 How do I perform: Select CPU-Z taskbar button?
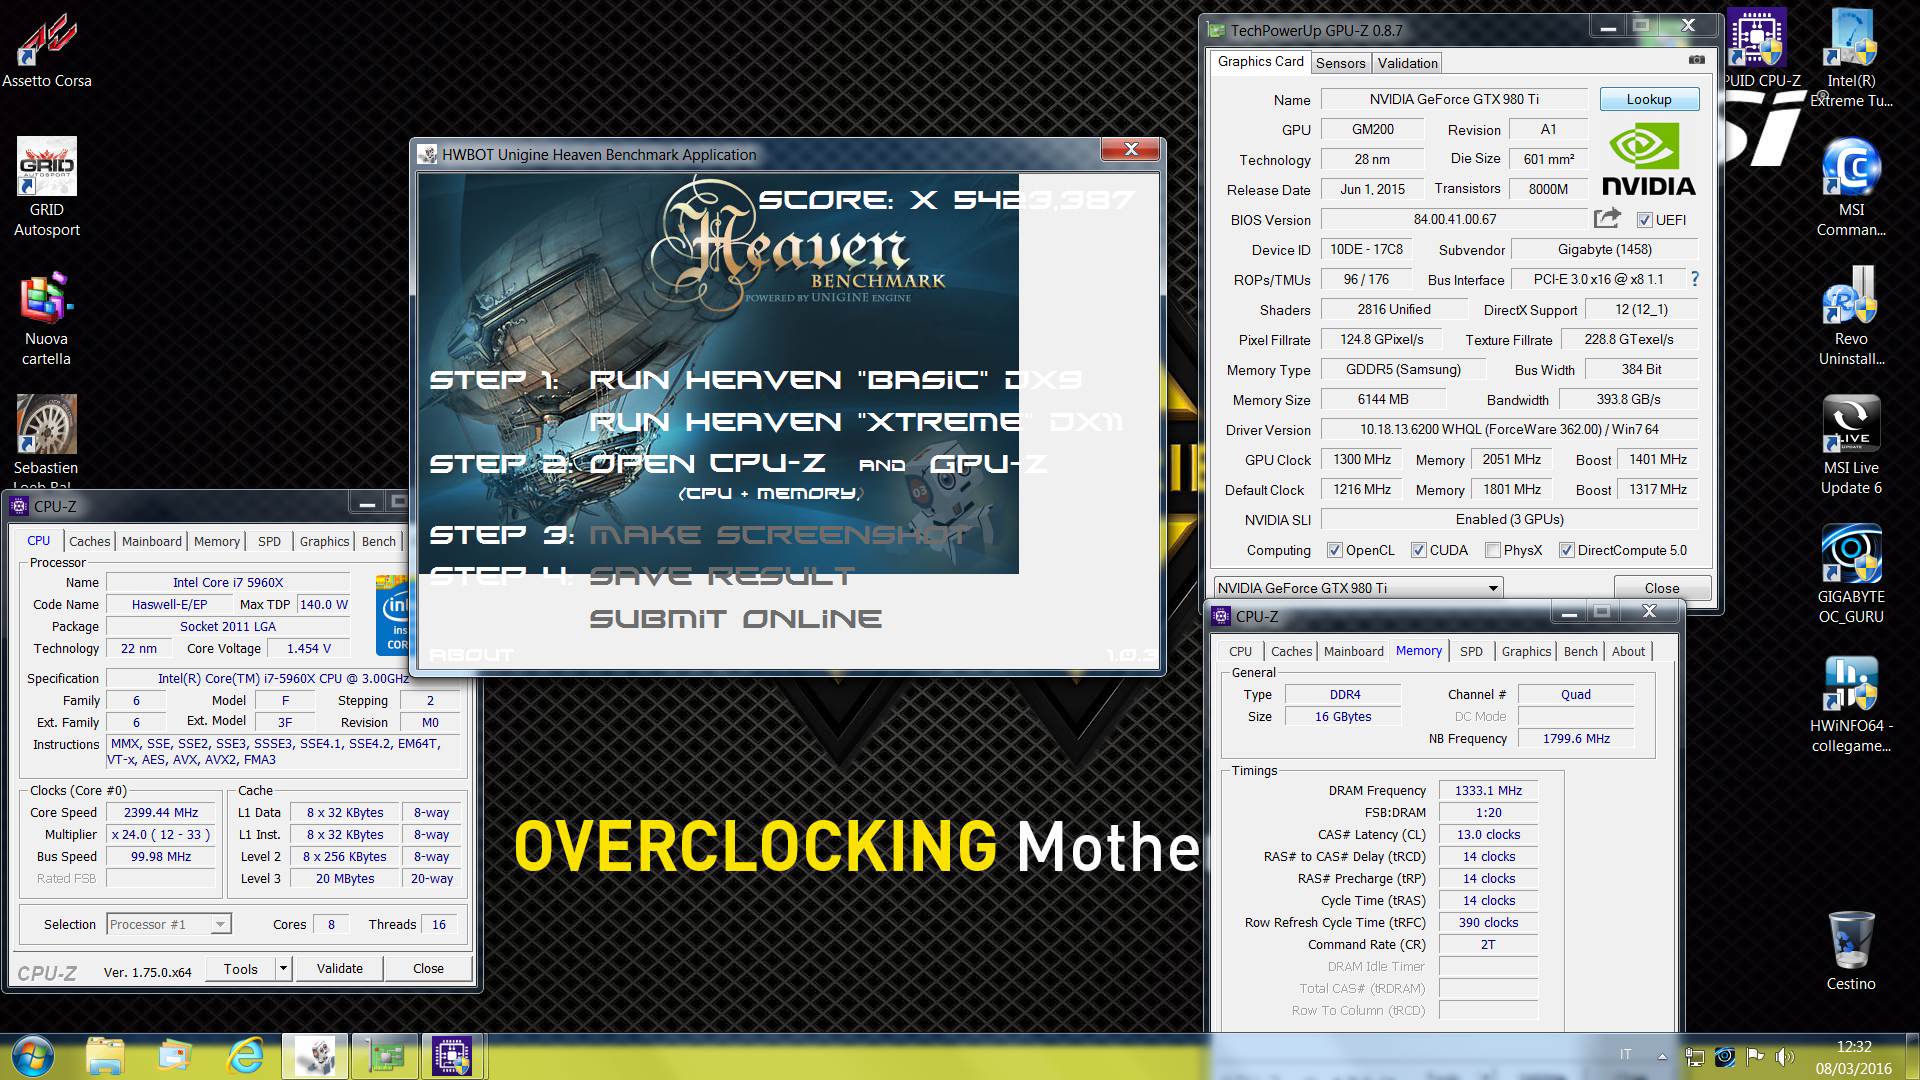[x=453, y=1056]
